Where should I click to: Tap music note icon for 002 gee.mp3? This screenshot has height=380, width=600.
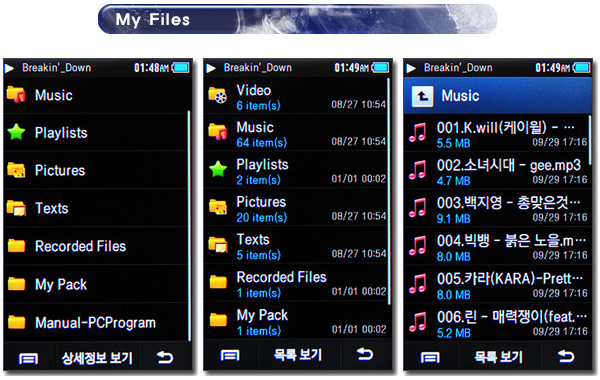pos(417,170)
